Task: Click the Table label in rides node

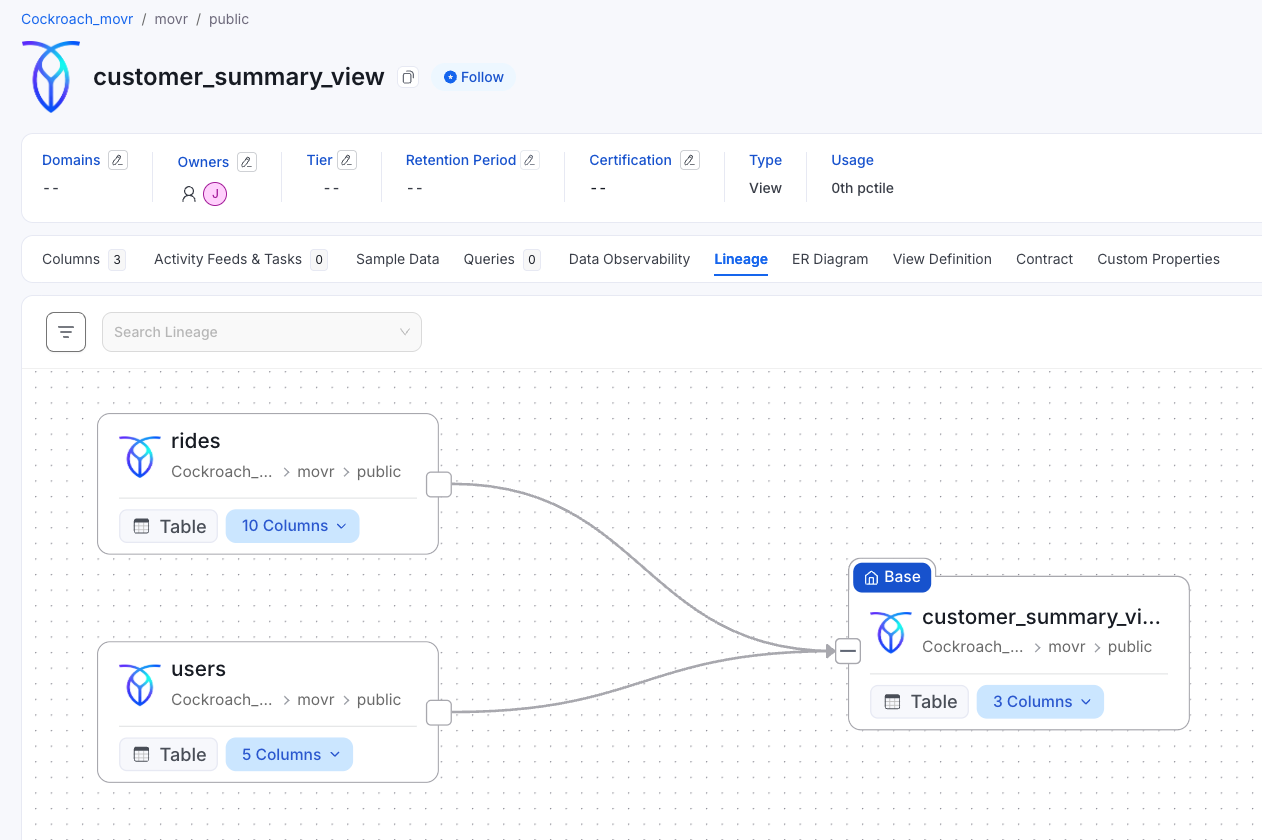Action: [x=169, y=526]
